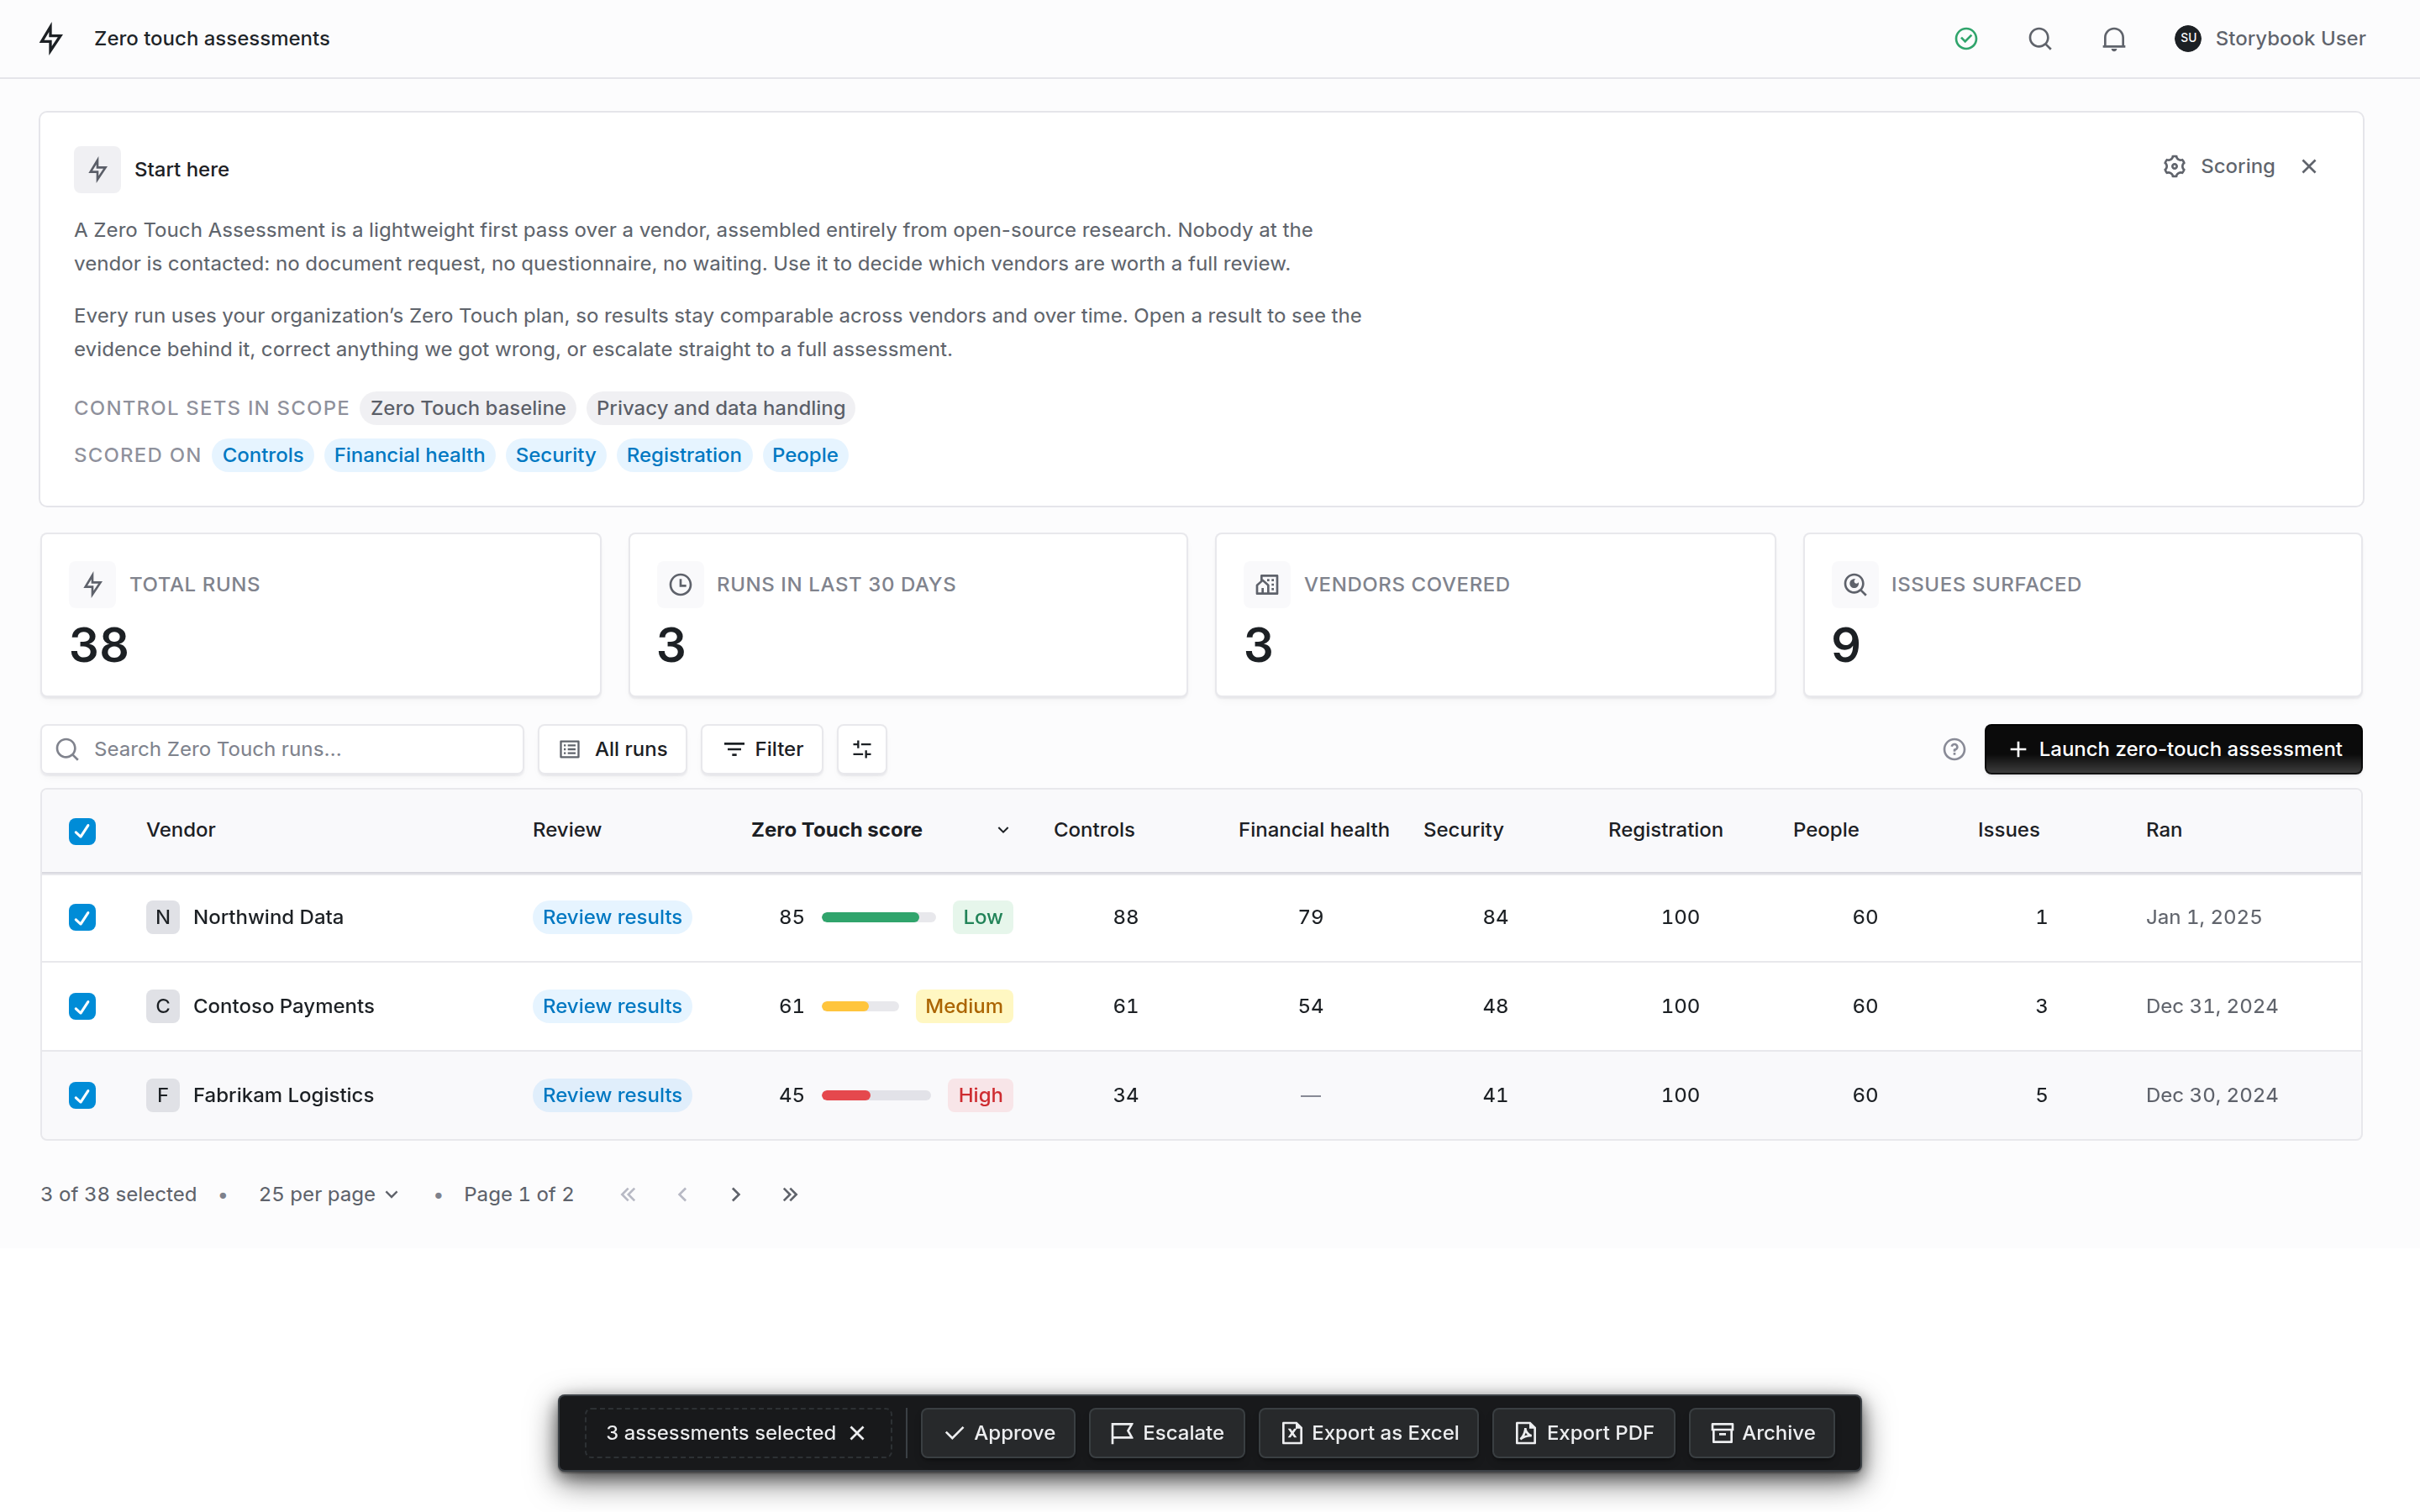
Task: Open the 25 per page dropdown
Action: click(329, 1194)
